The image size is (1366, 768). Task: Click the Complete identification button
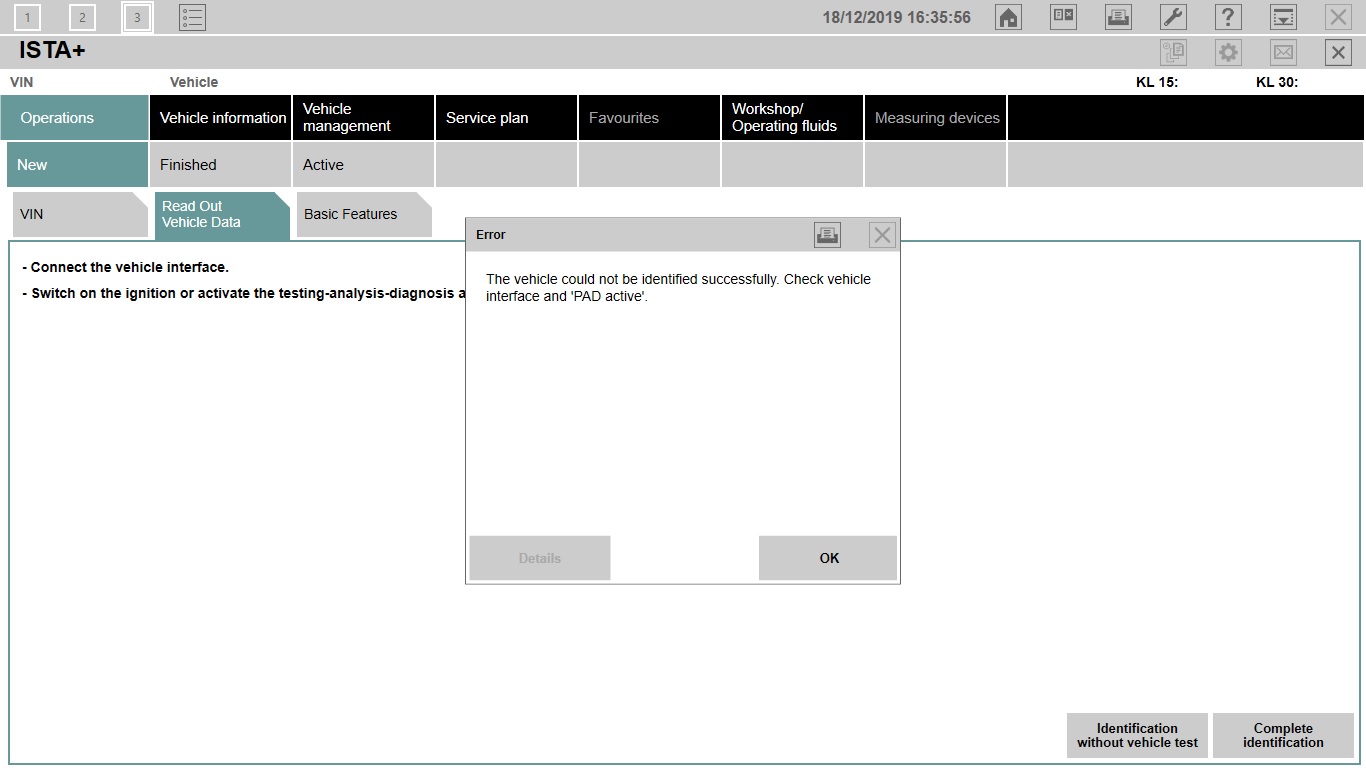(x=1283, y=736)
